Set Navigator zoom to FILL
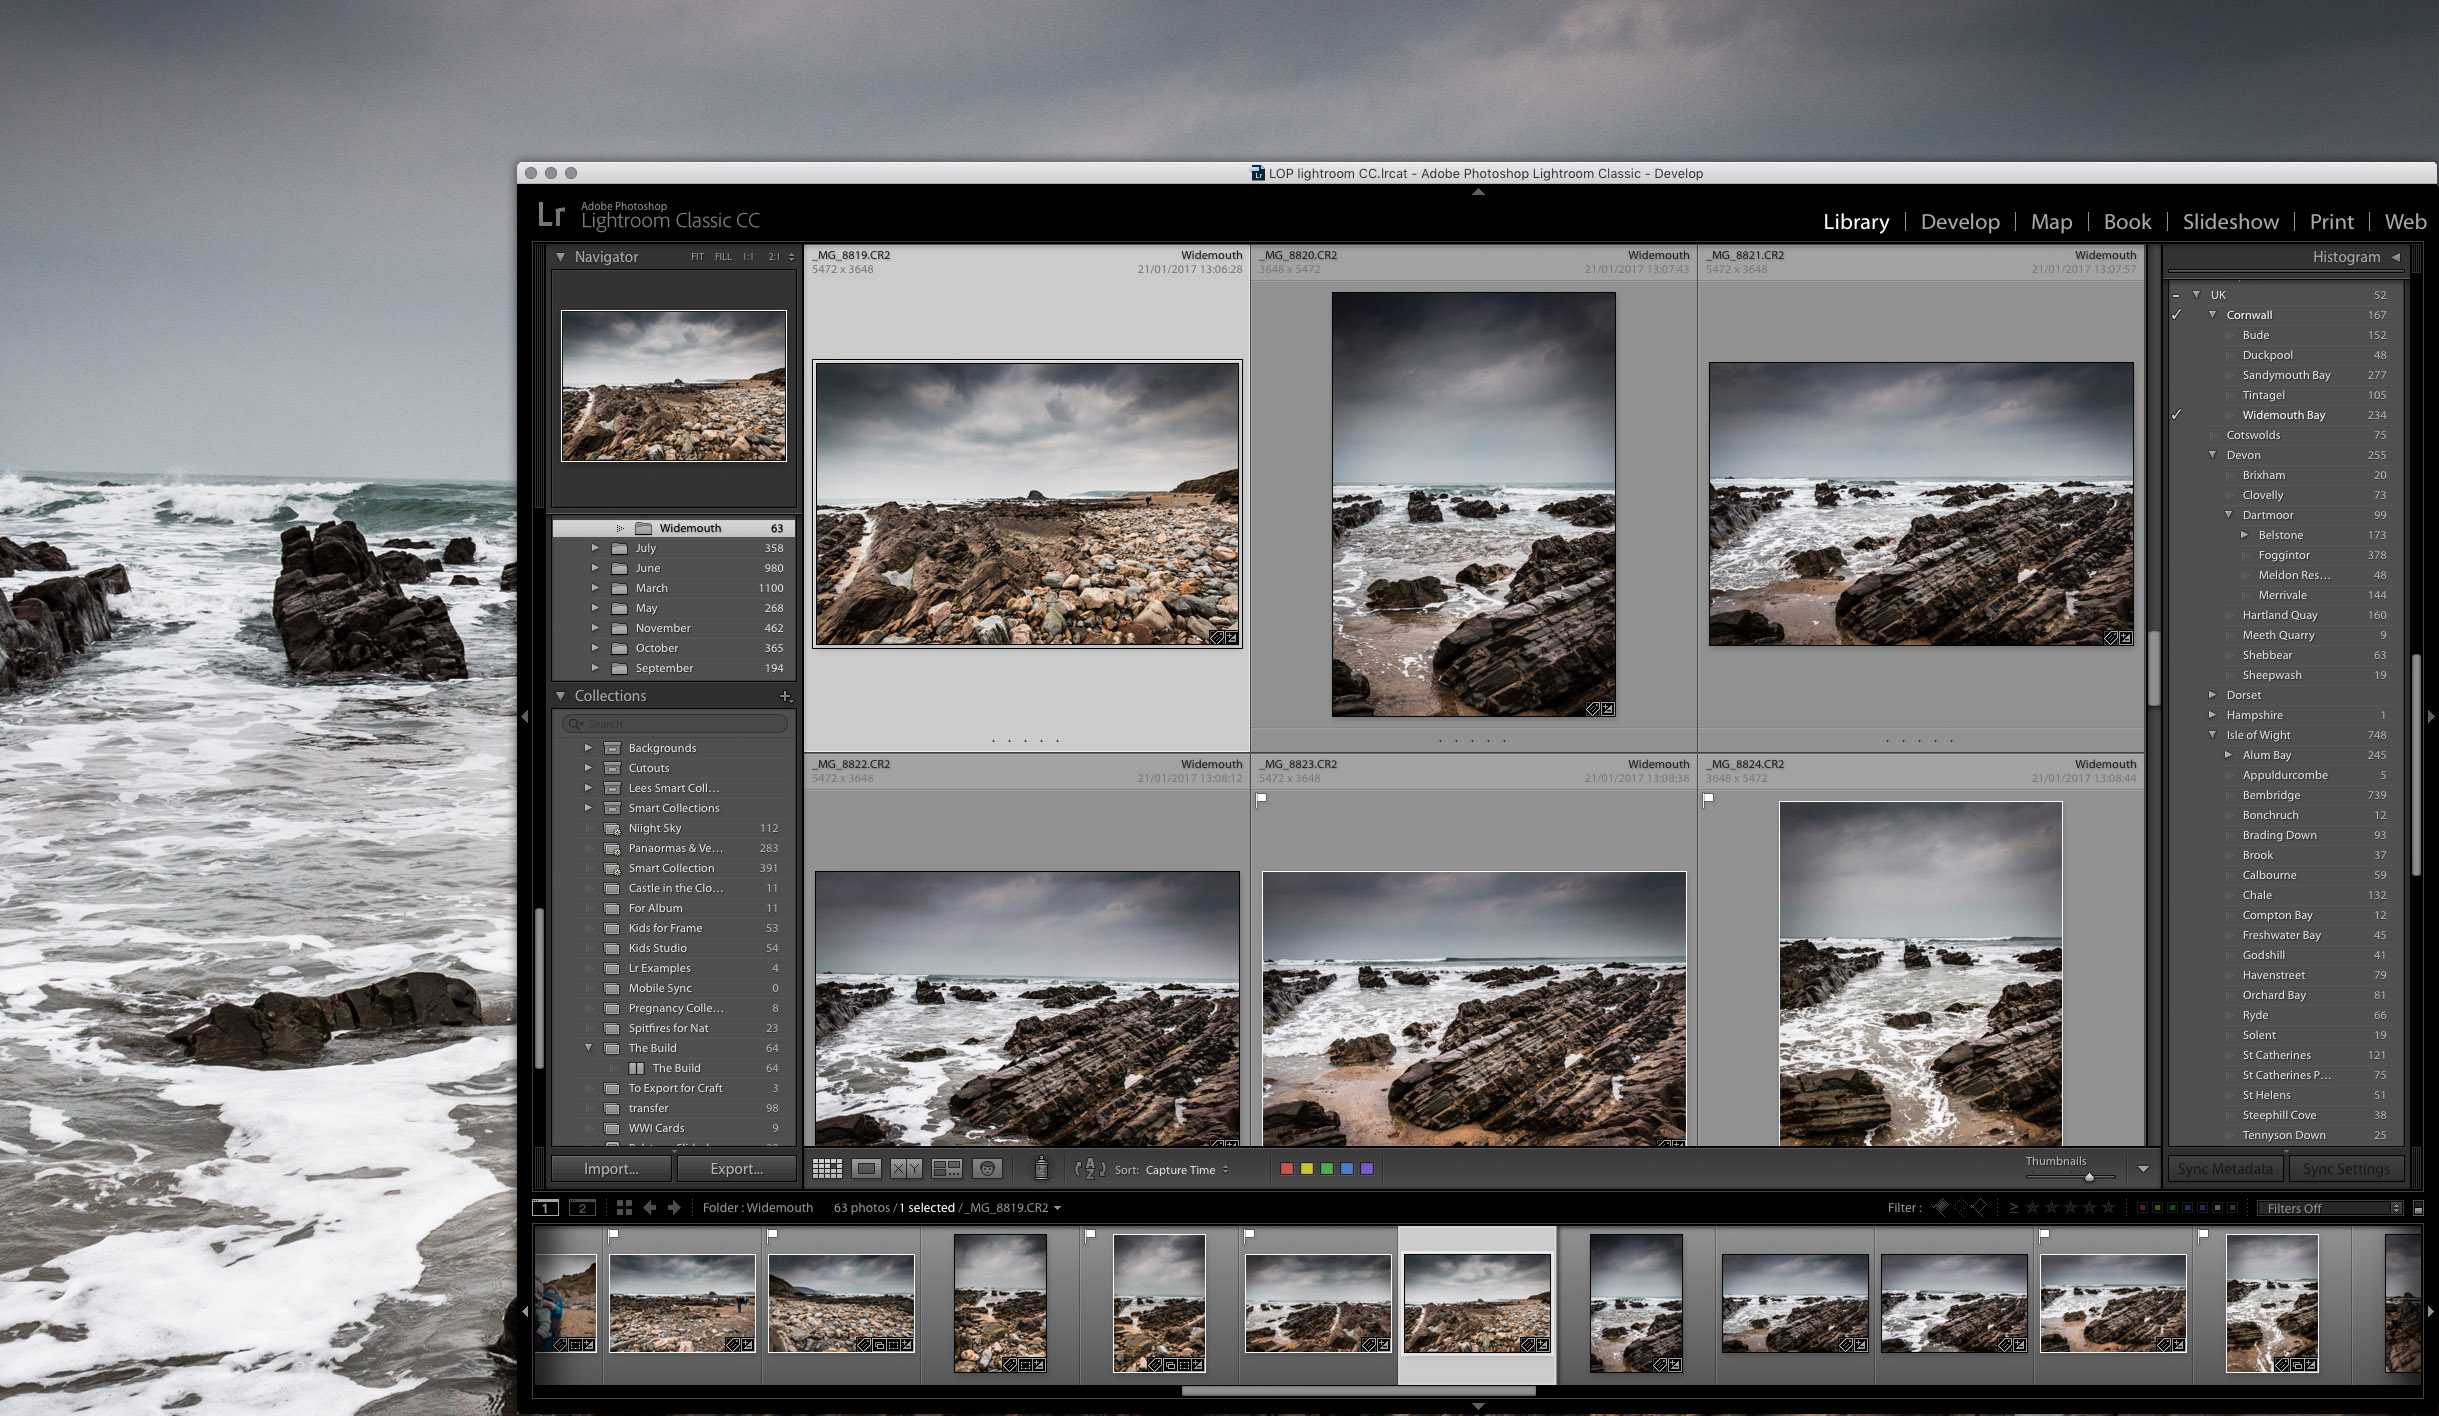The height and width of the screenshot is (1416, 2439). pyautogui.click(x=723, y=257)
